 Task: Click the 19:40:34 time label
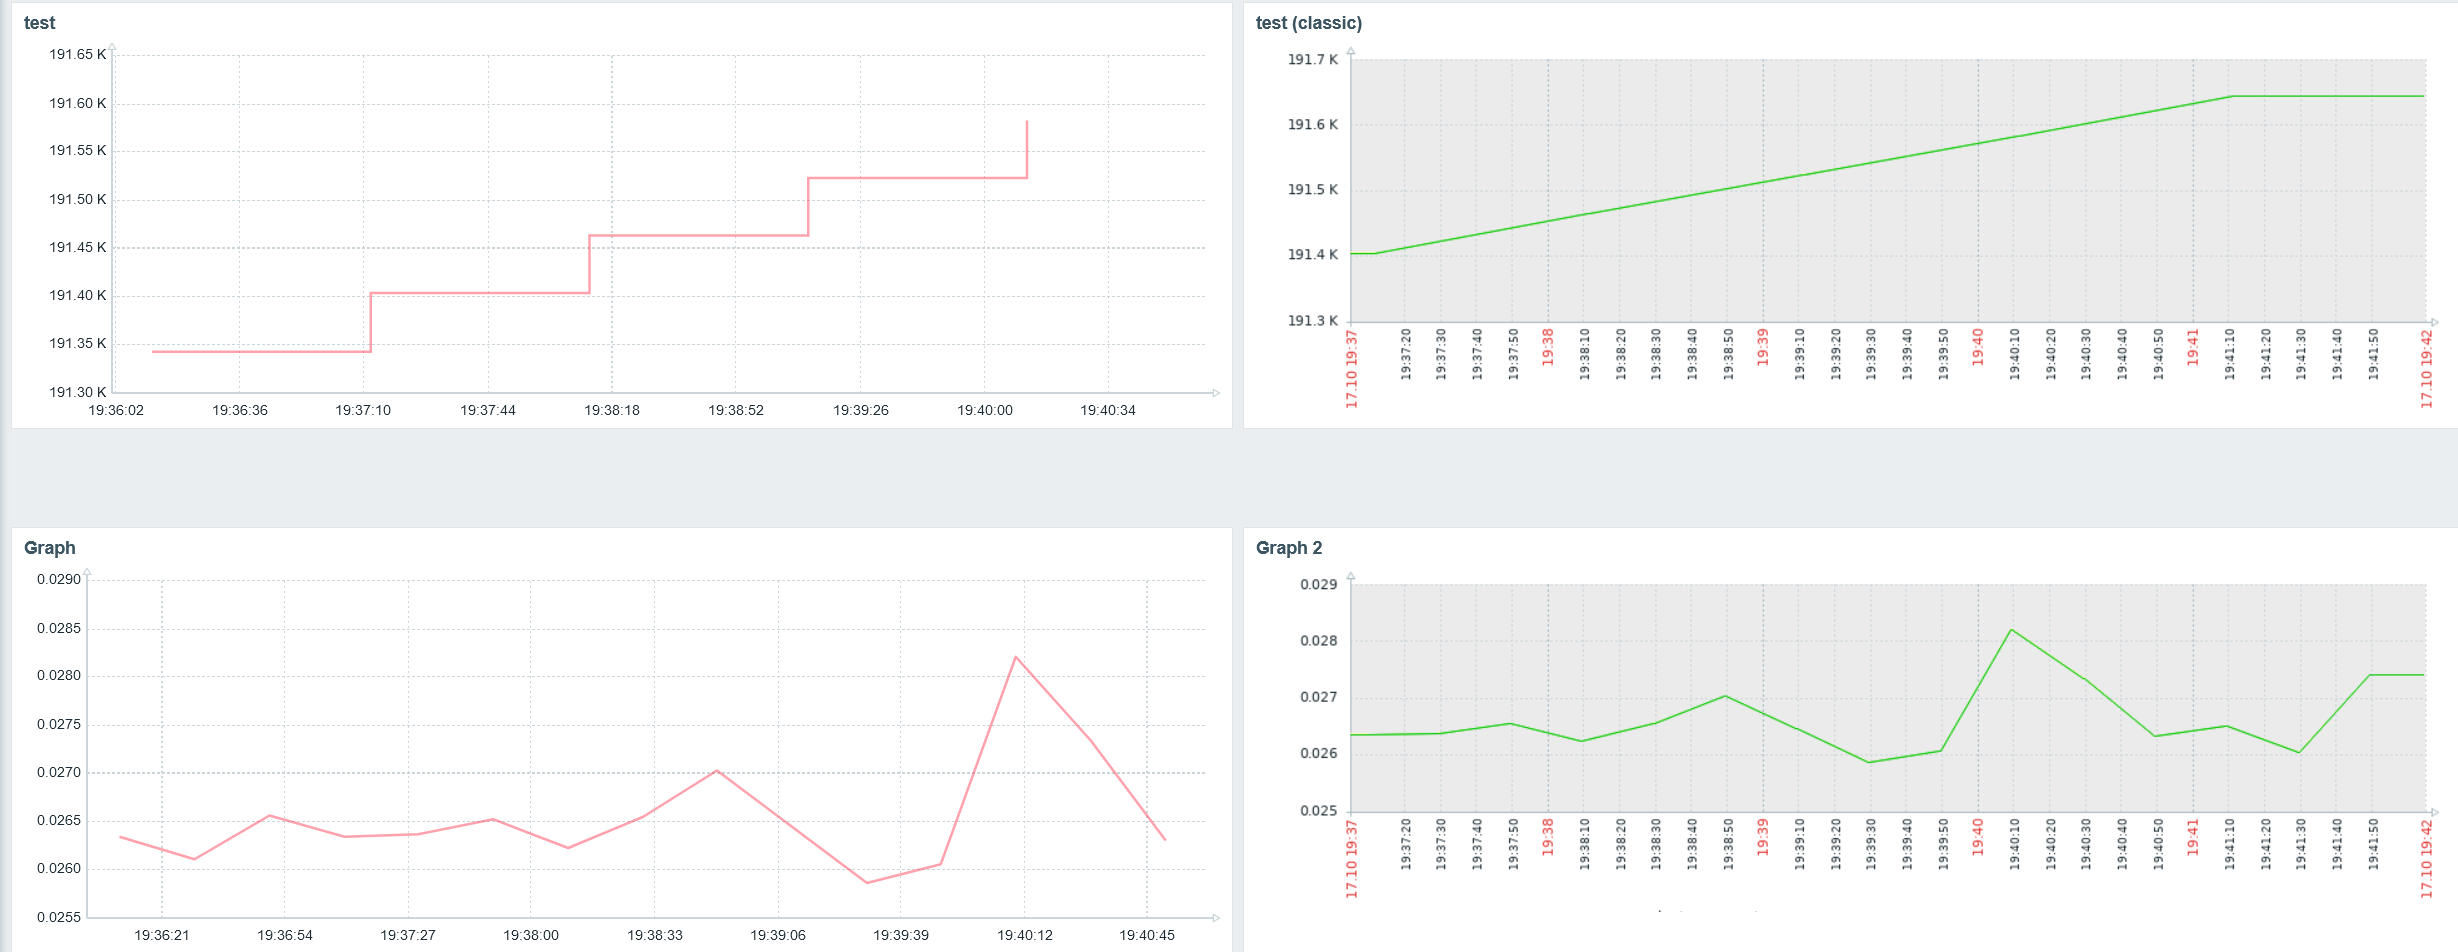1108,410
